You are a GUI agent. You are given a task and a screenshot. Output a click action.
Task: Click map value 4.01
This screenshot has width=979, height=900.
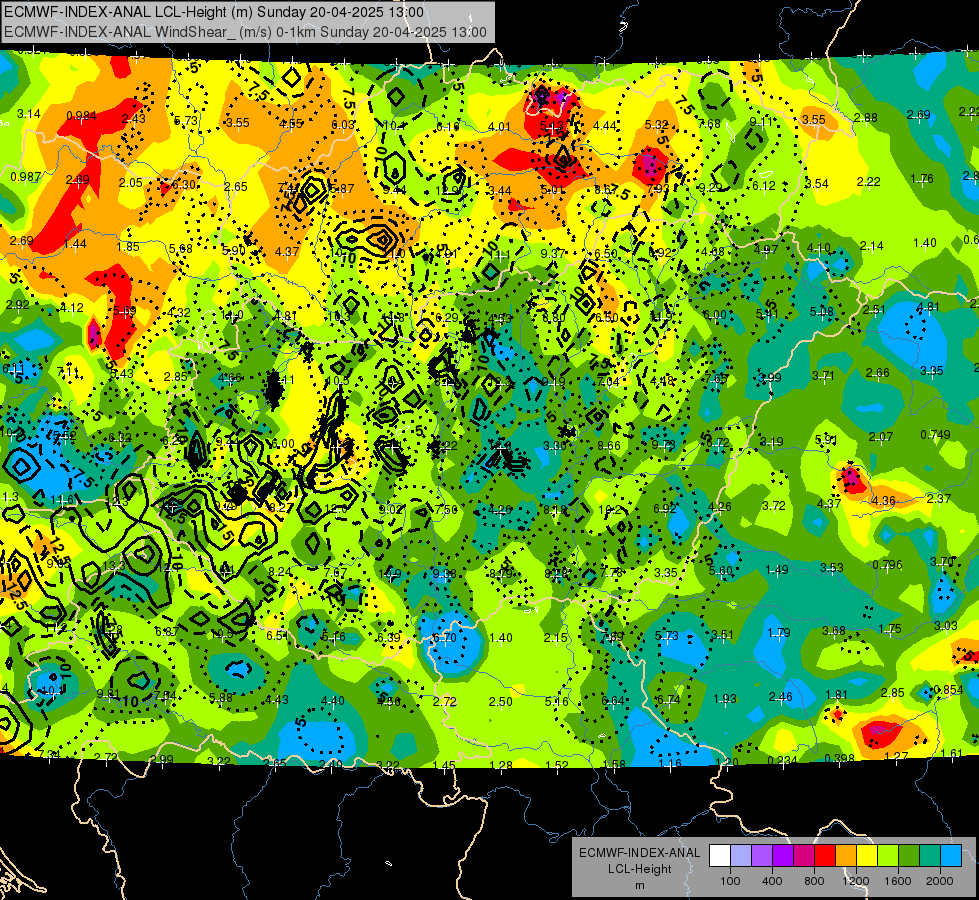point(499,127)
